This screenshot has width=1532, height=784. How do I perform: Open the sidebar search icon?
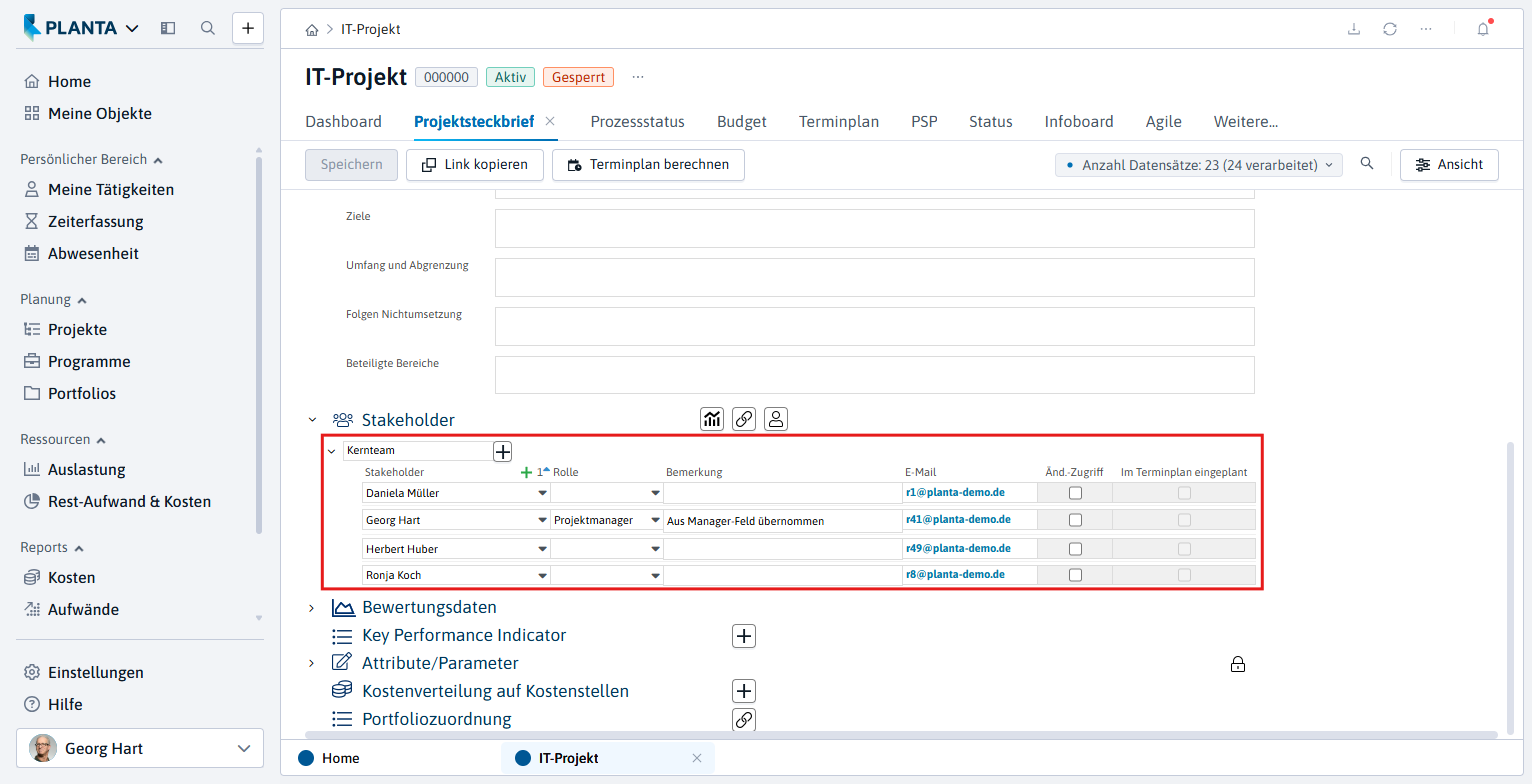point(208,28)
